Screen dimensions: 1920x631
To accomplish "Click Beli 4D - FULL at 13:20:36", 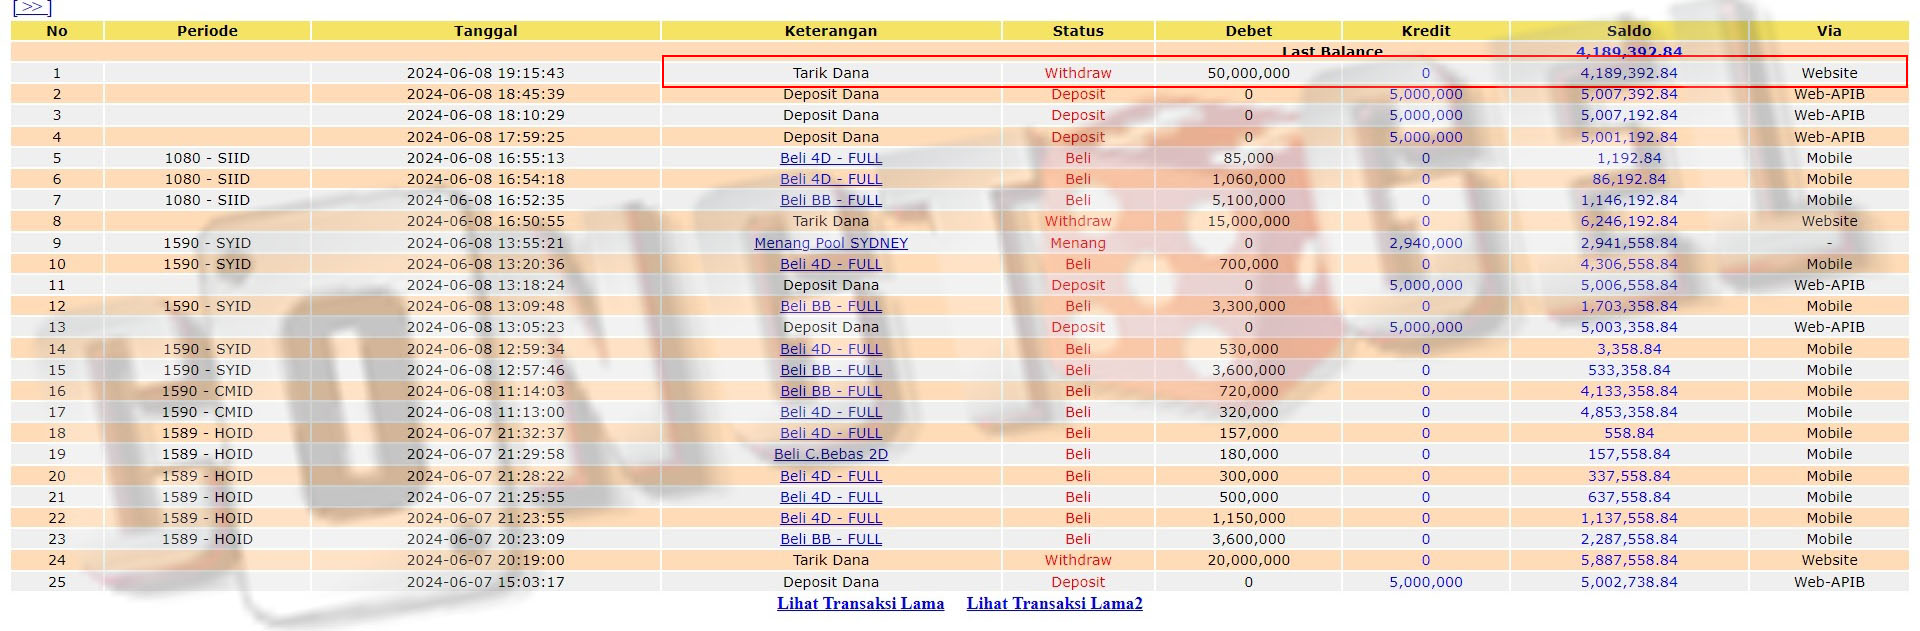I will [830, 264].
